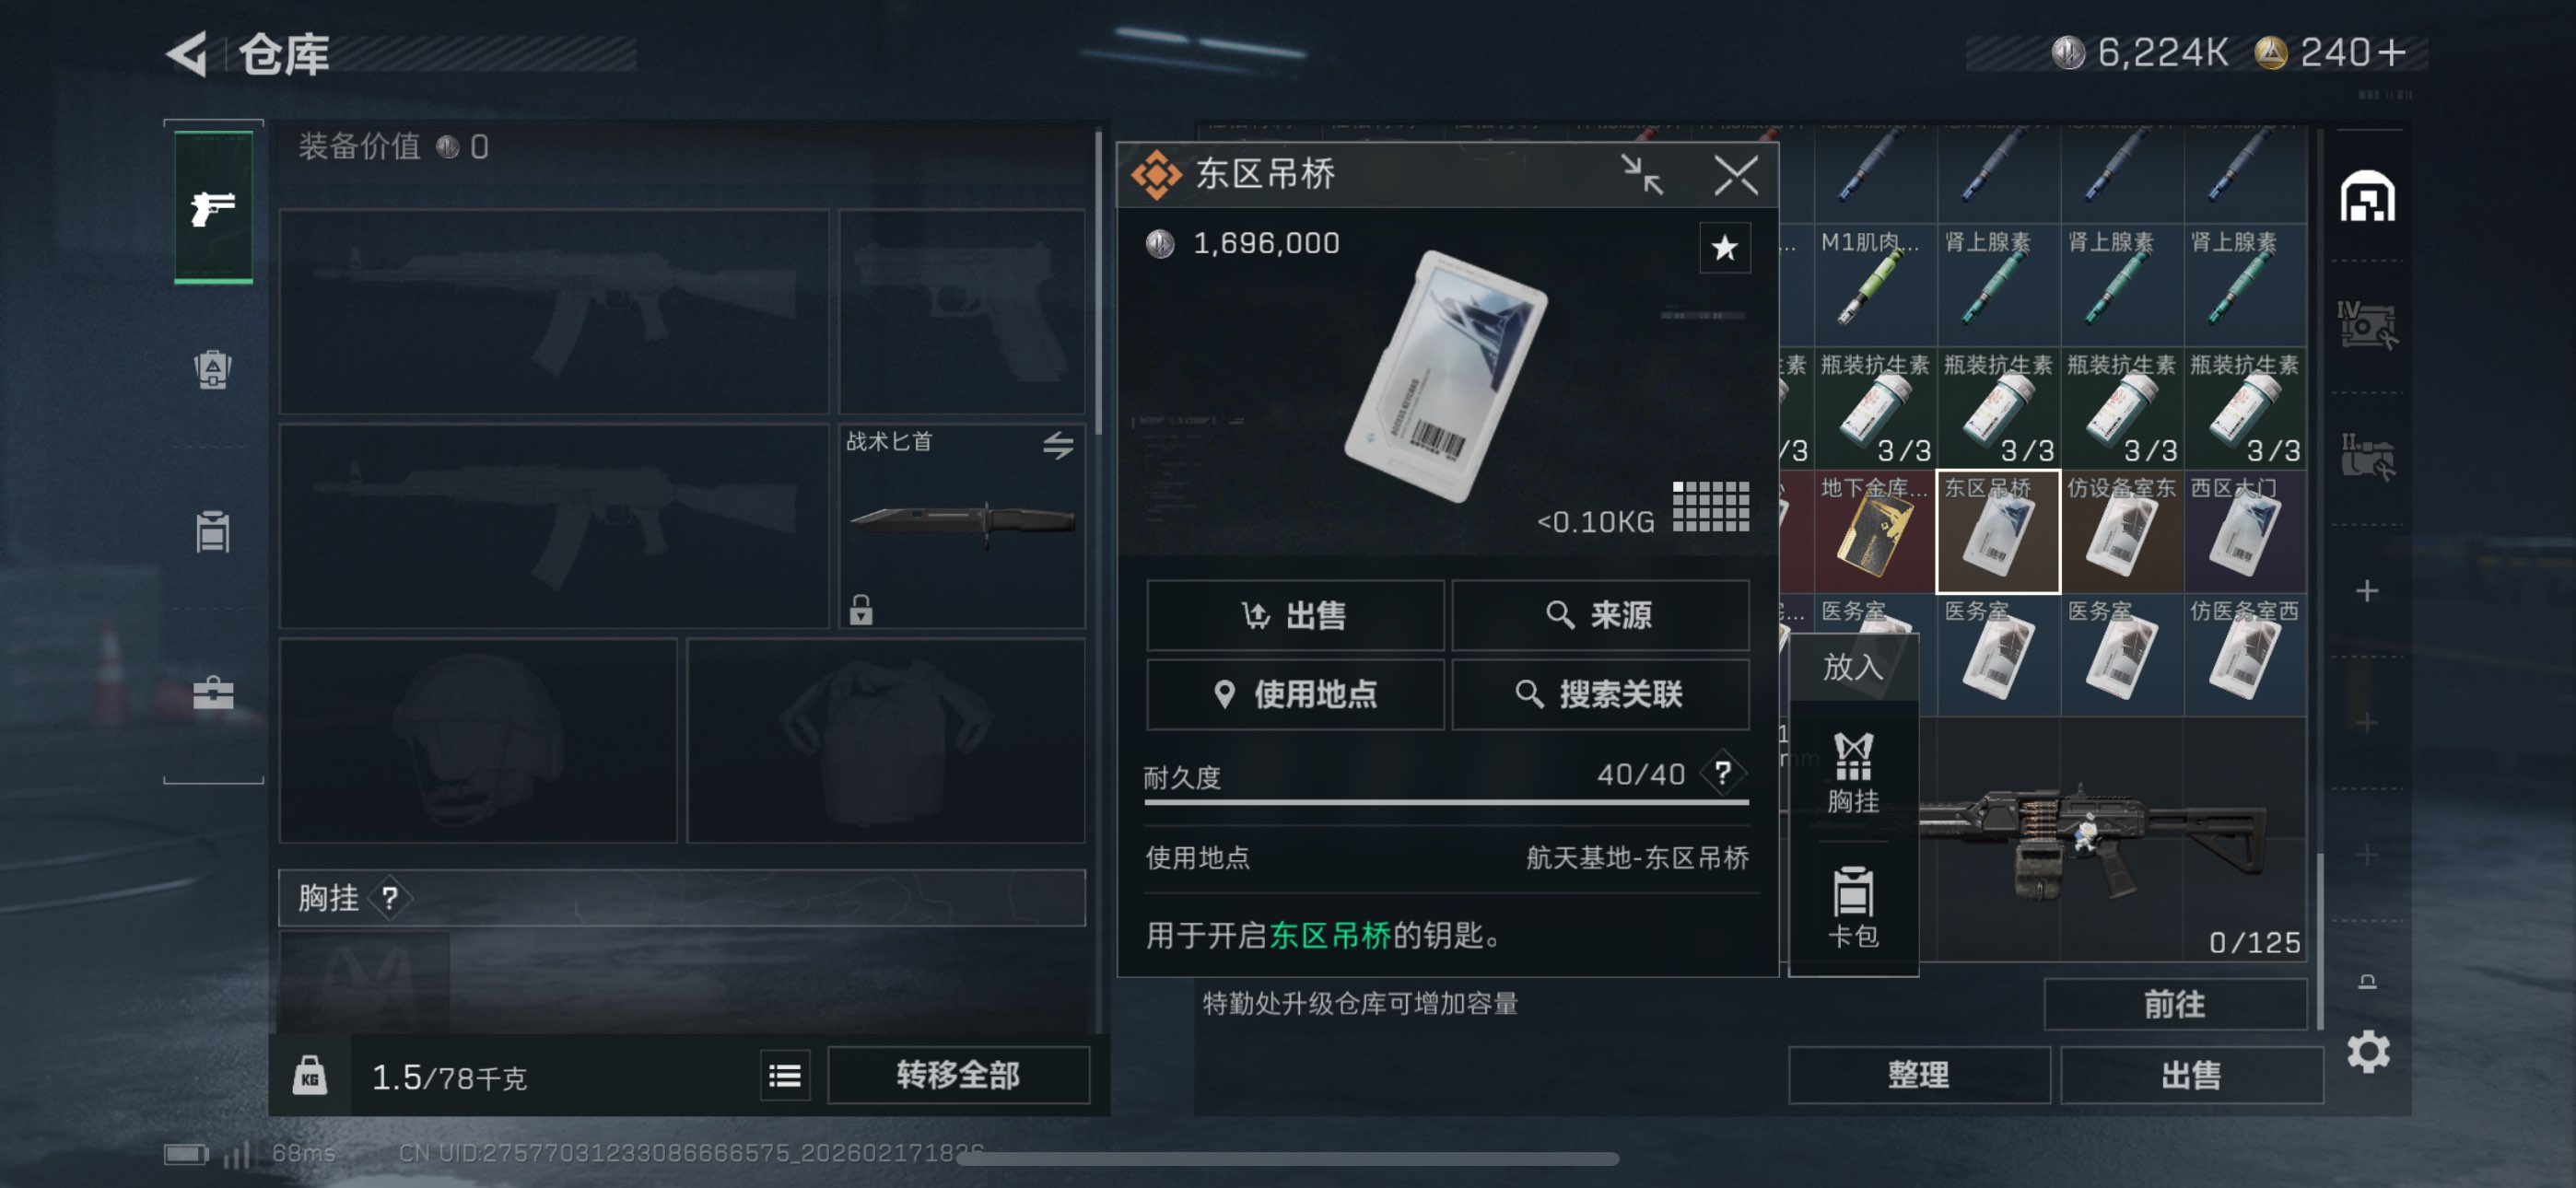Select the 西区大门 keycard thumbnail
This screenshot has width=2576, height=1188.
(2244, 531)
